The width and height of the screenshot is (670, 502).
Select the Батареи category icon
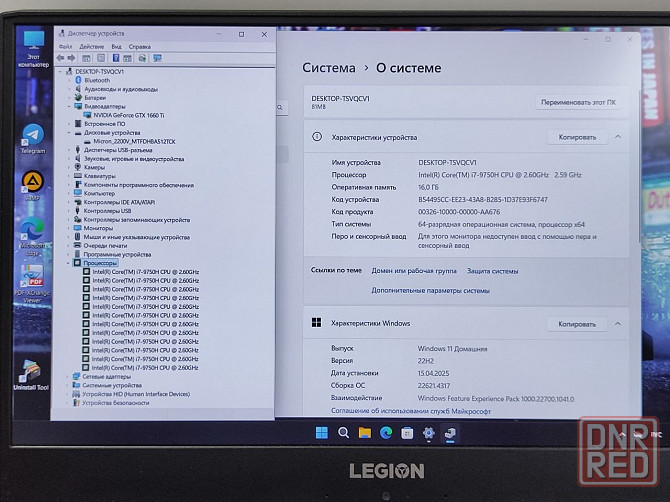click(78, 97)
